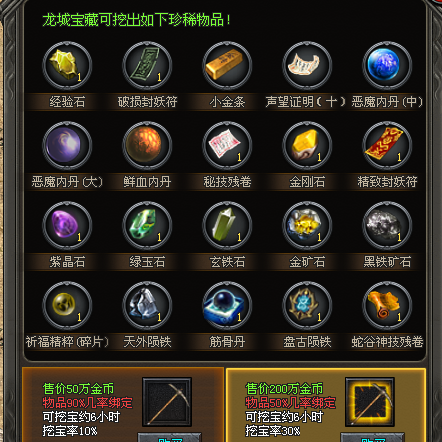Click the 小金条 gold bar icon

pos(227,65)
